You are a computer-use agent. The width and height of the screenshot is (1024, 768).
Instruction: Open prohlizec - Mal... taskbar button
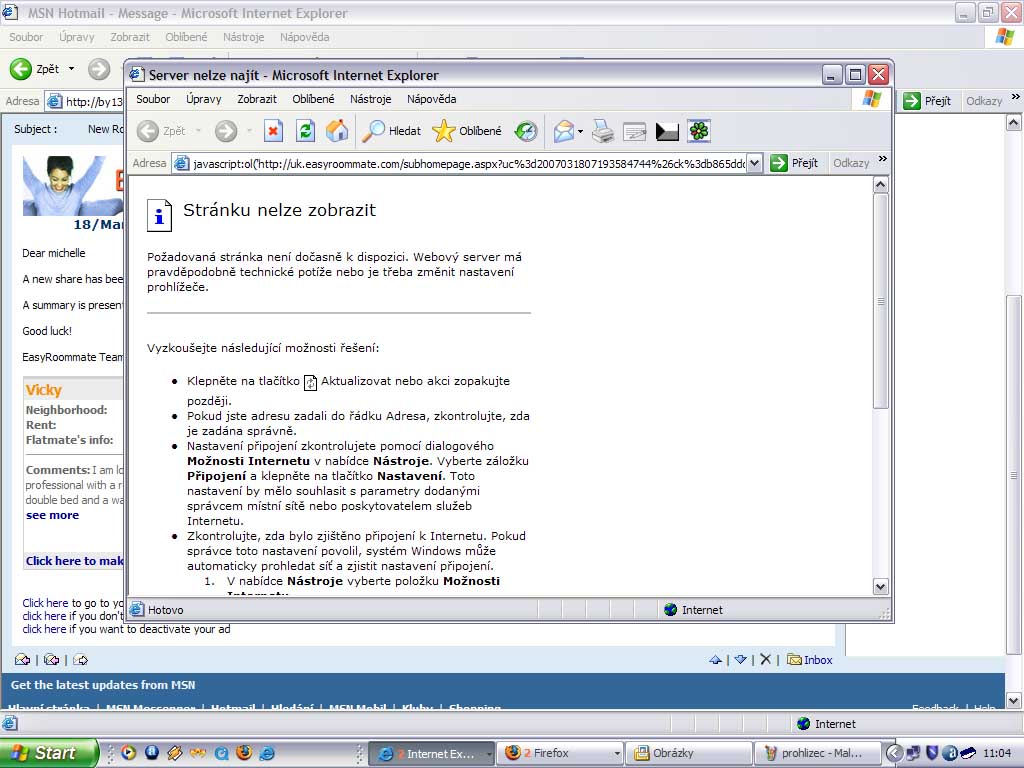(816, 753)
